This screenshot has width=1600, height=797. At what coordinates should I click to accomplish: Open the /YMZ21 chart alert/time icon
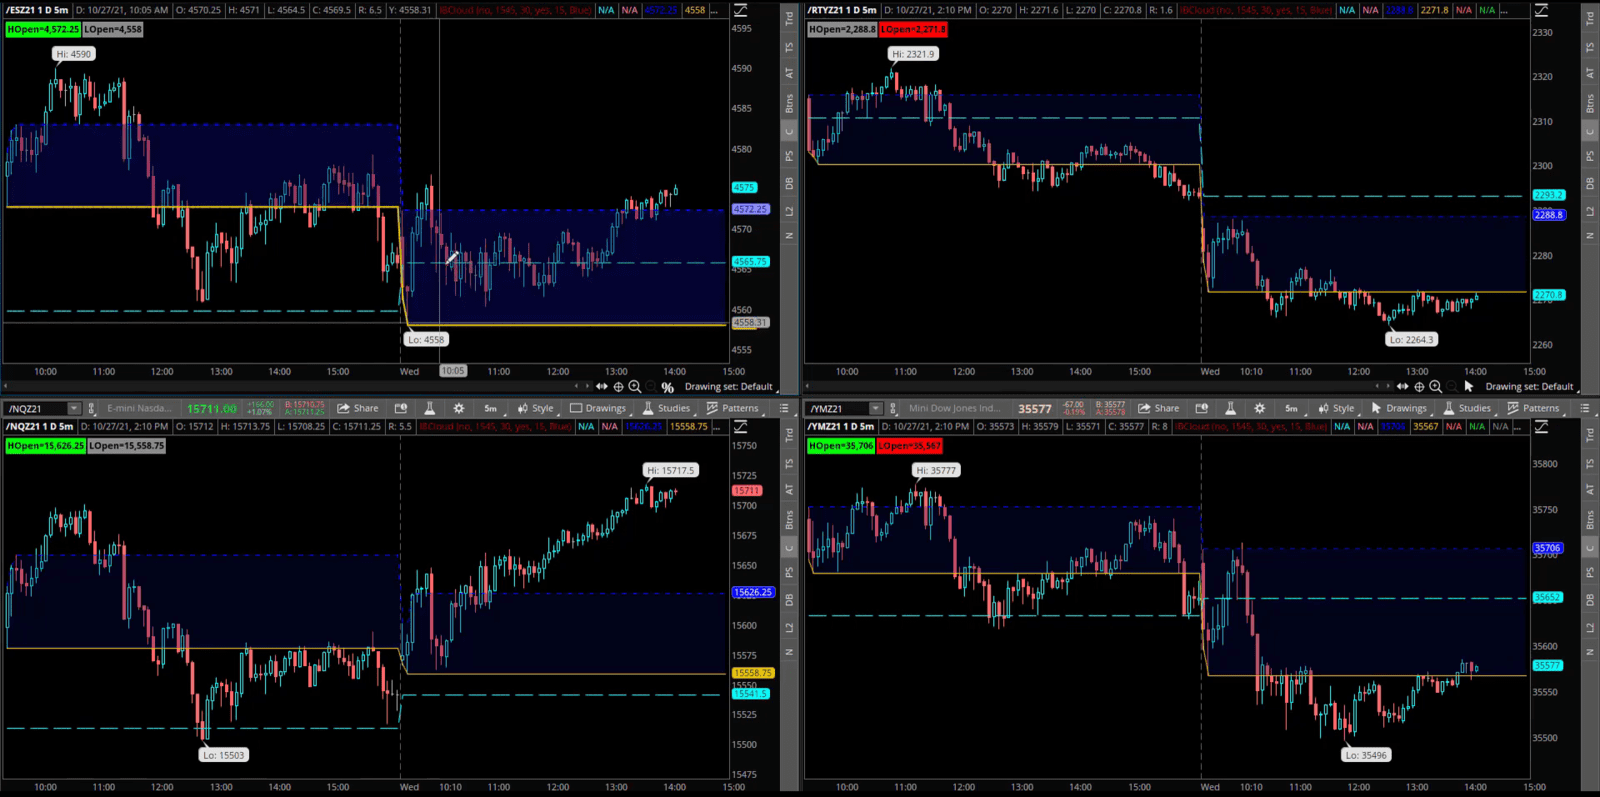click(x=1202, y=408)
